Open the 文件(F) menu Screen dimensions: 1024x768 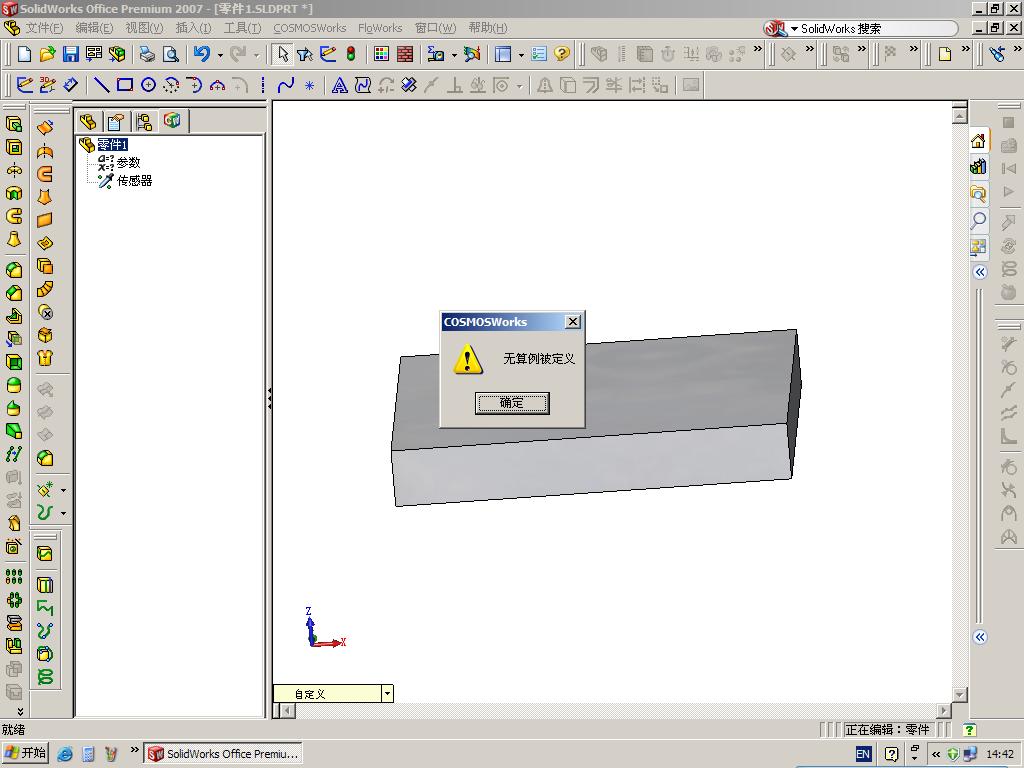point(44,28)
